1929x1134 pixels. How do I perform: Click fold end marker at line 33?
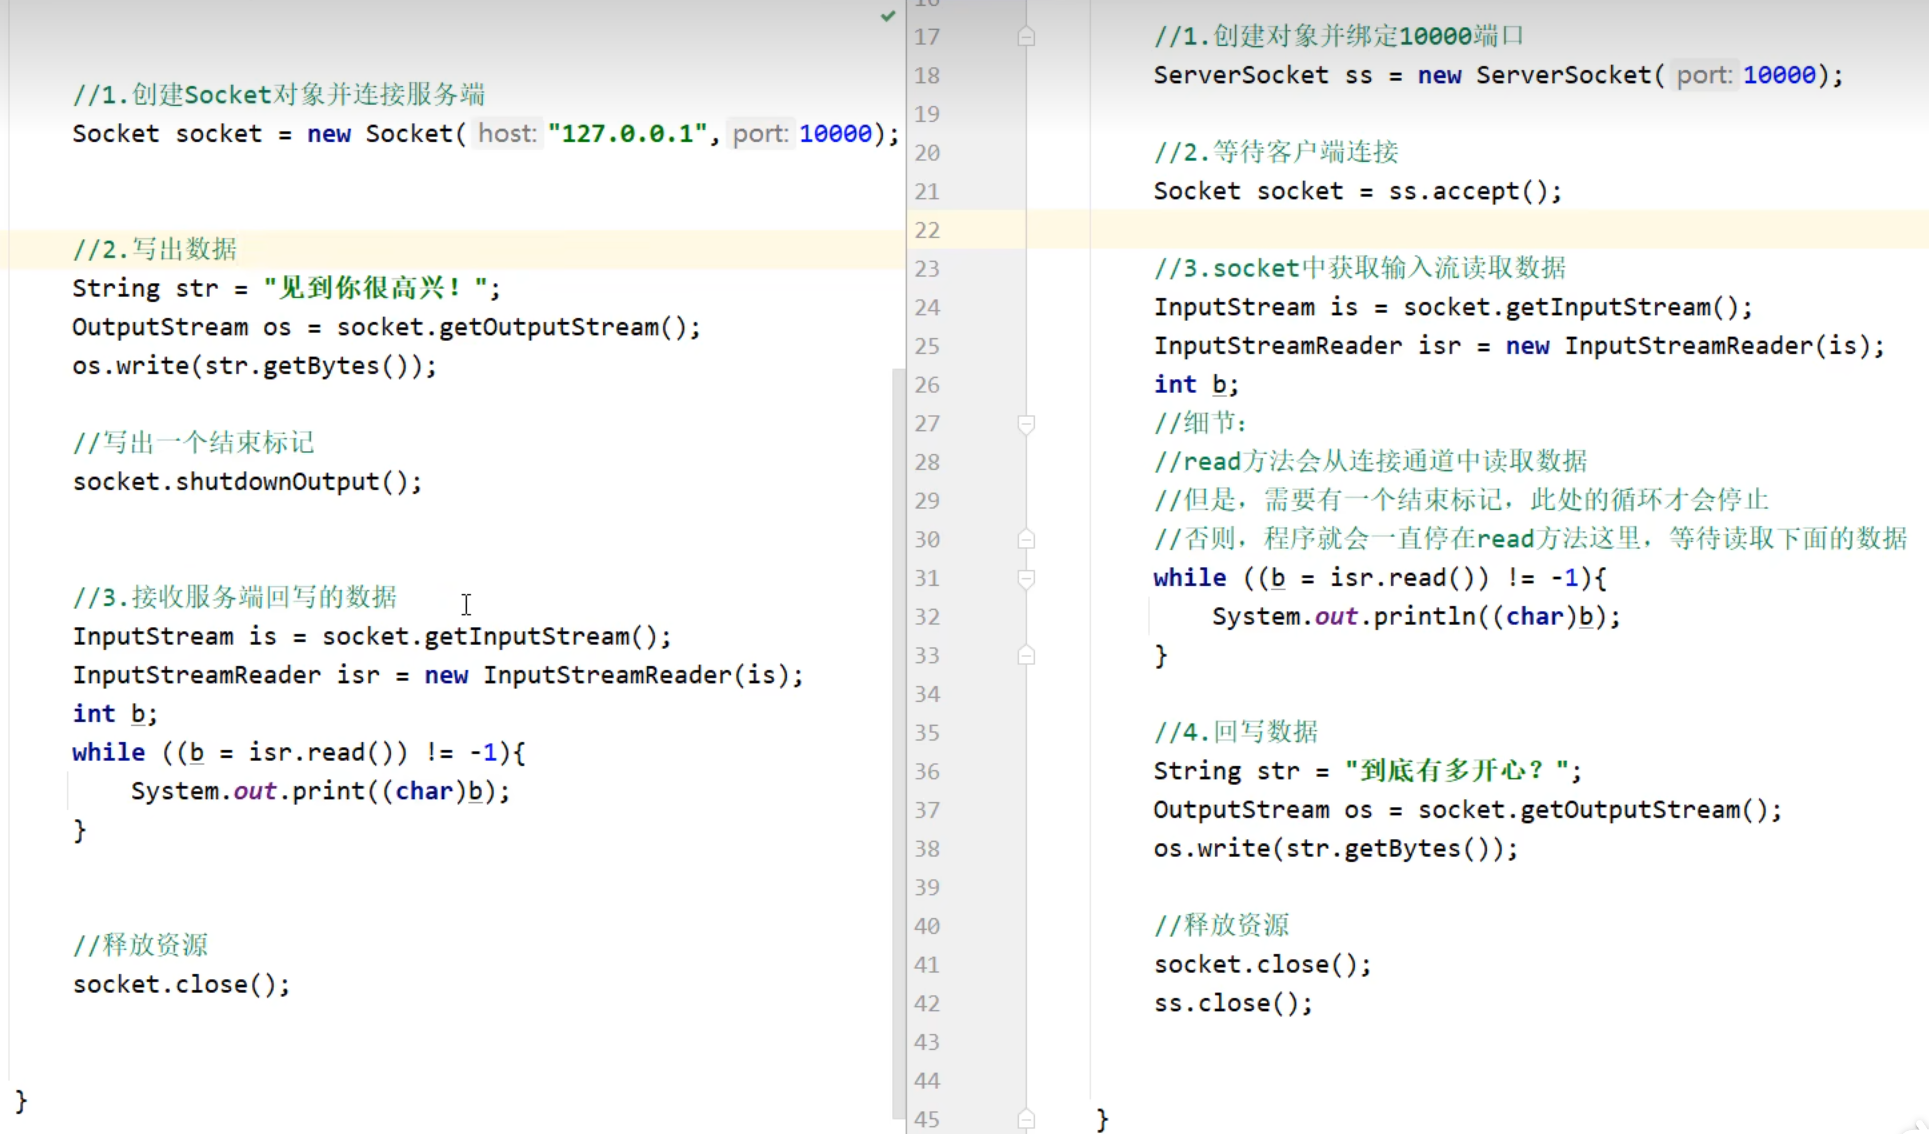(1026, 656)
